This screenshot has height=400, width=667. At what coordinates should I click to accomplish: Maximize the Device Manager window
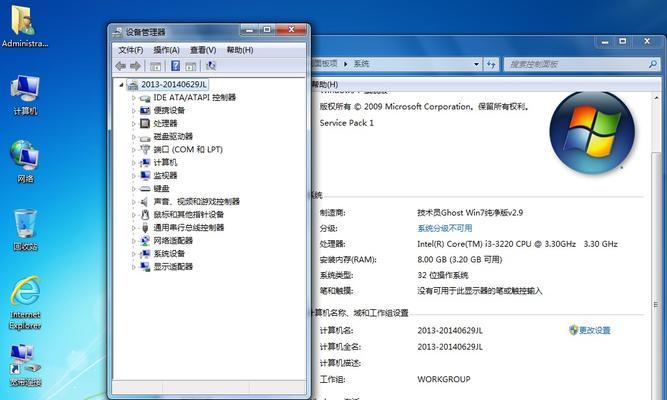[267, 30]
